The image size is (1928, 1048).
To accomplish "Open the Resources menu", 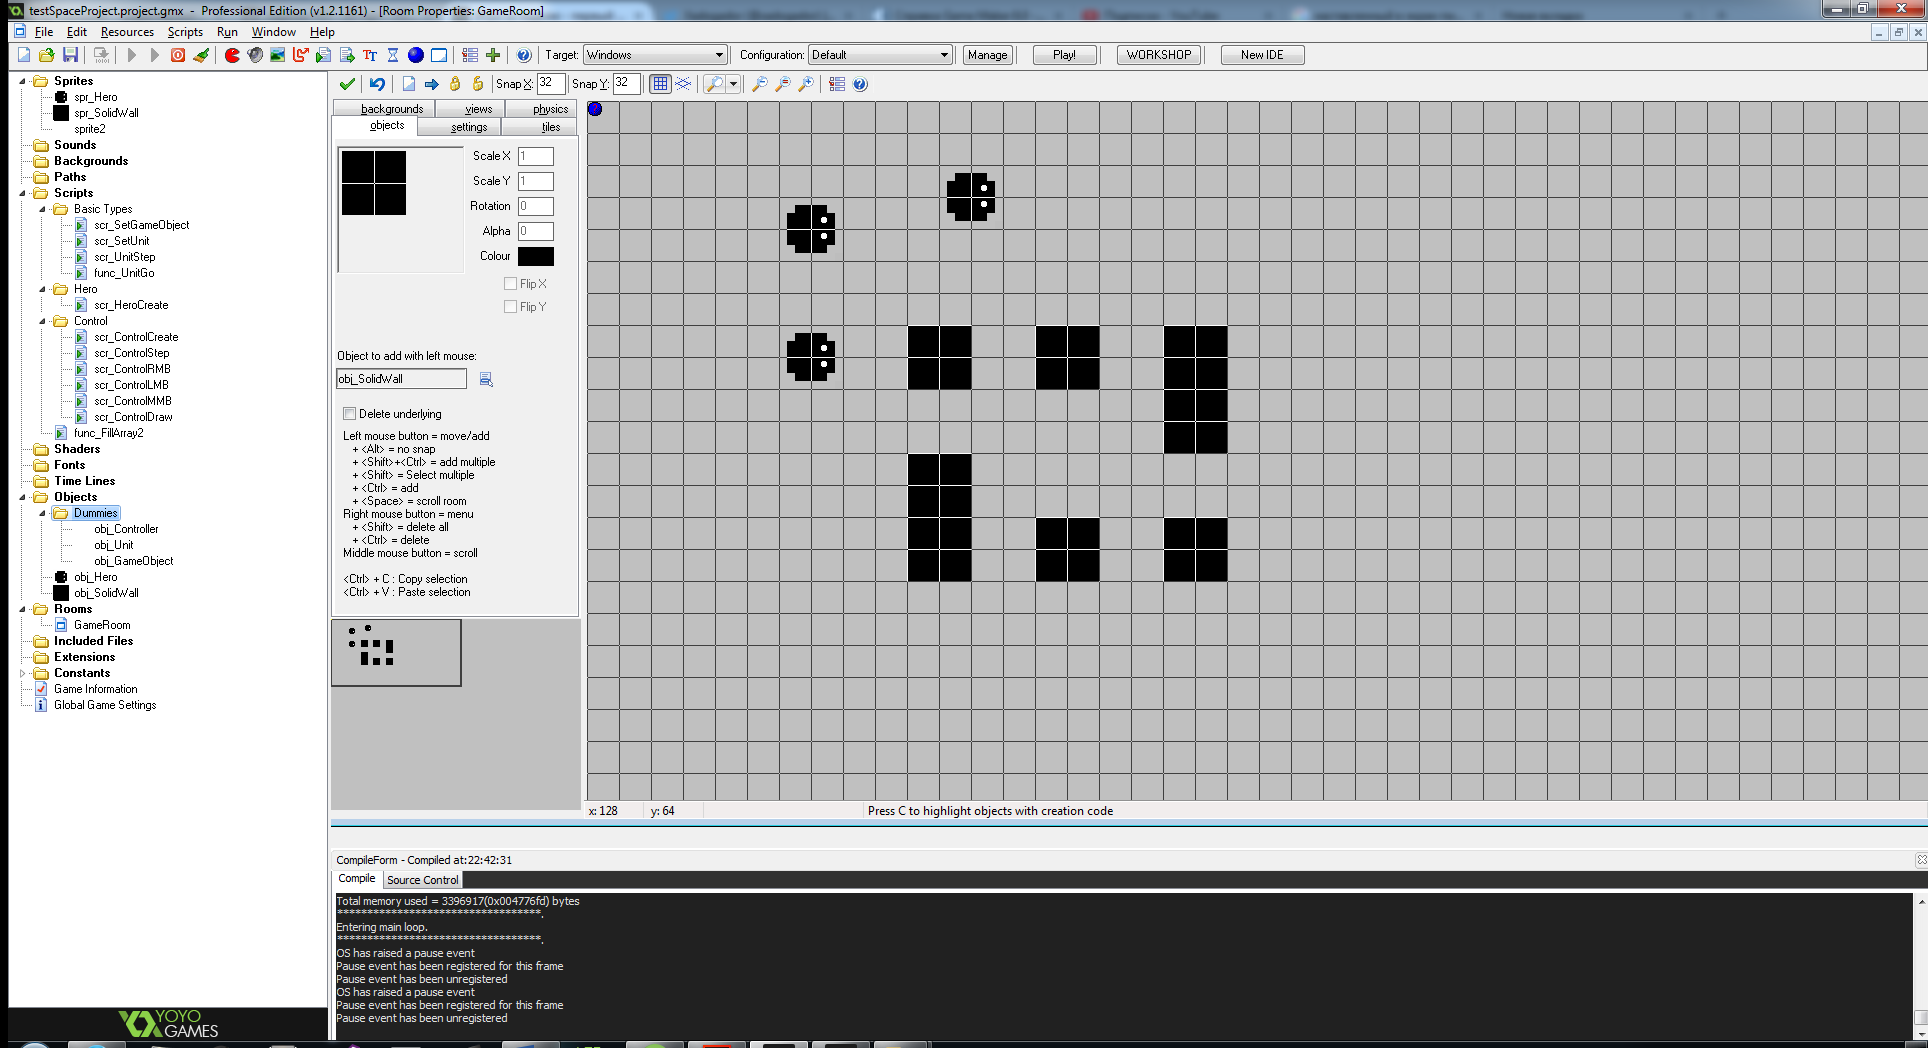I will (127, 32).
